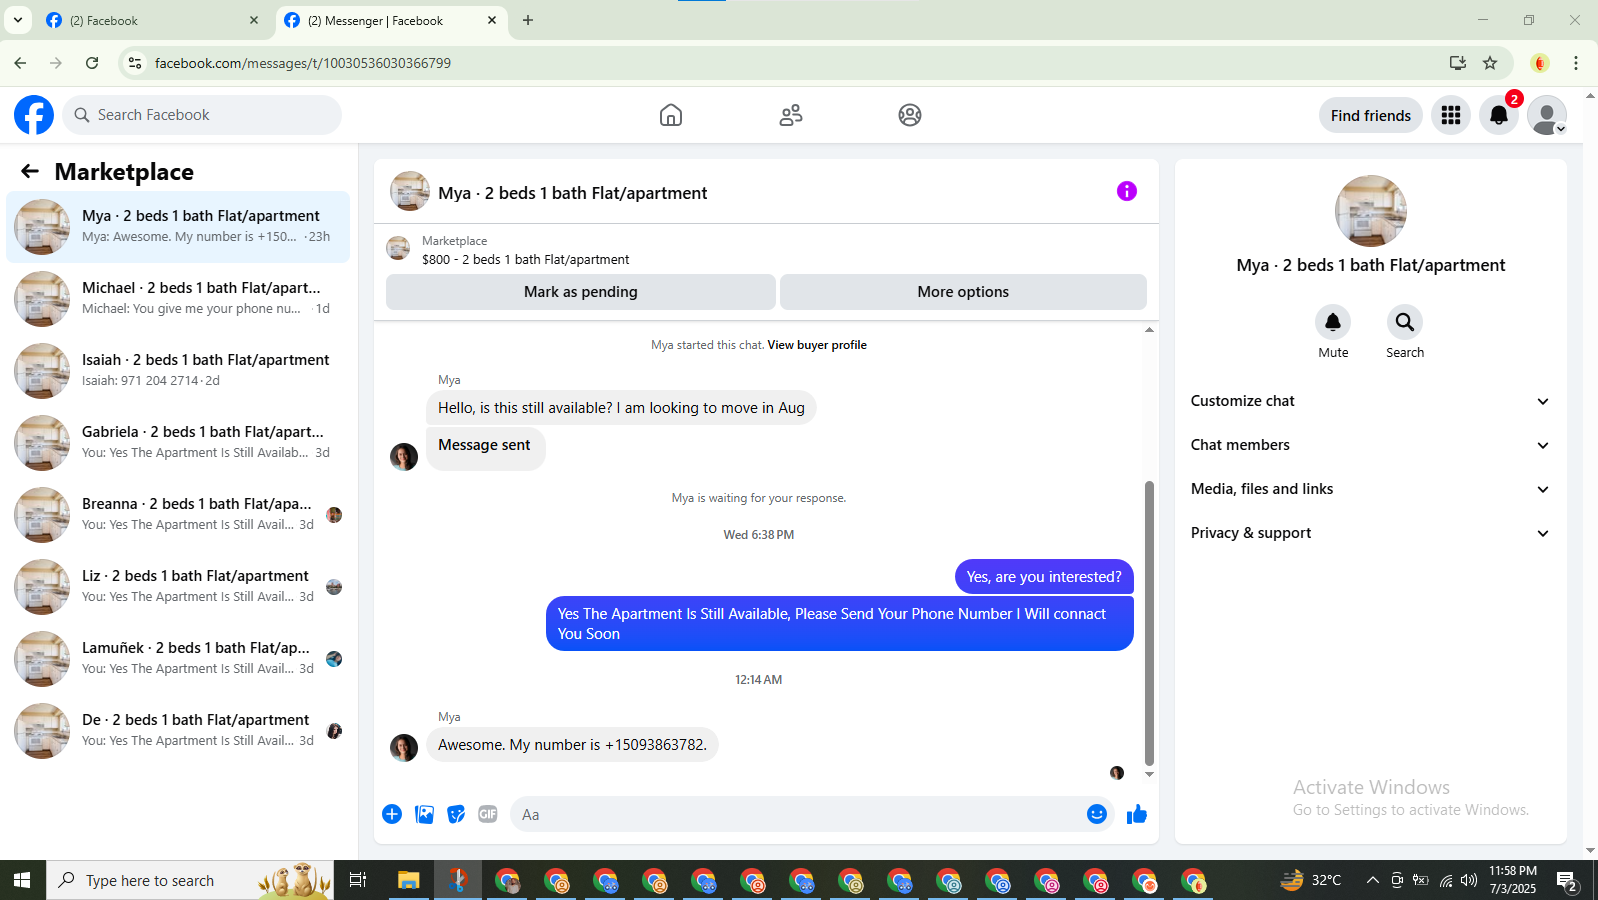Expand Chat members section

(x=1370, y=445)
